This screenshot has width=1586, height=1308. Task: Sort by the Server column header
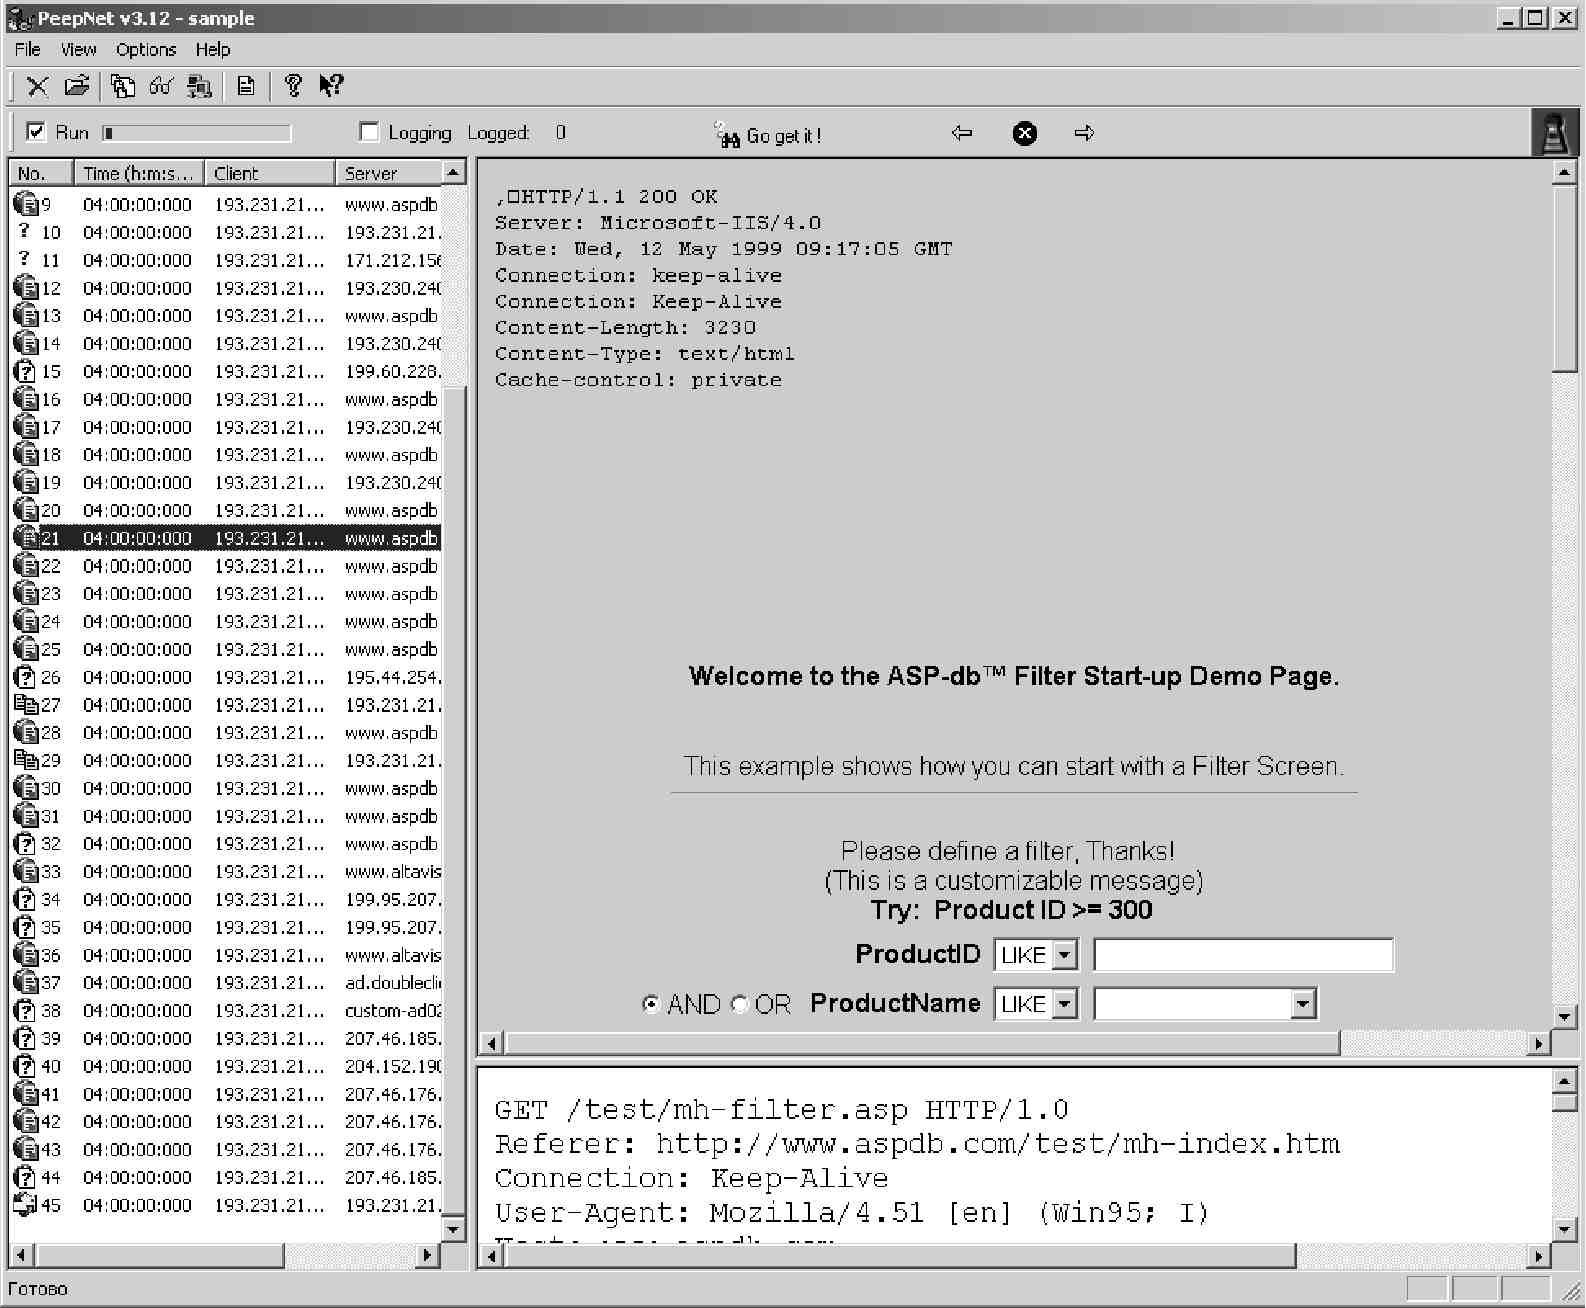387,173
